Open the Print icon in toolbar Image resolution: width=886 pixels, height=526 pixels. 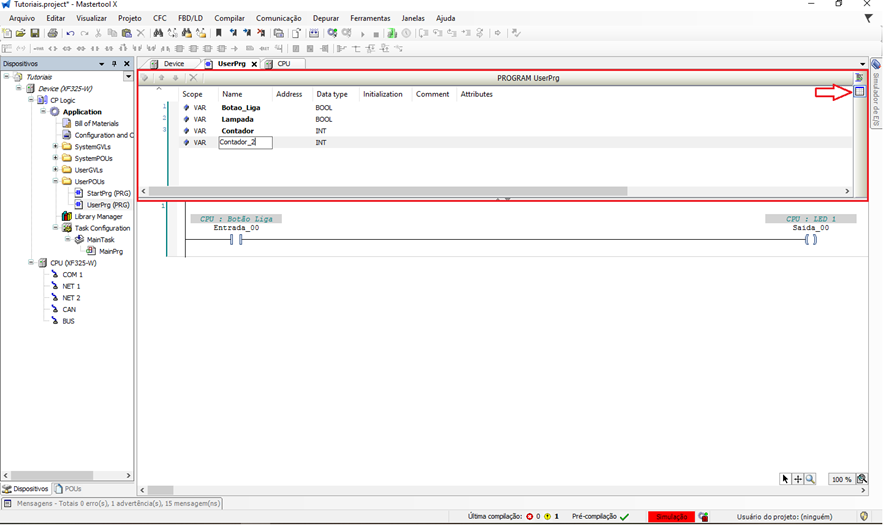tap(52, 33)
